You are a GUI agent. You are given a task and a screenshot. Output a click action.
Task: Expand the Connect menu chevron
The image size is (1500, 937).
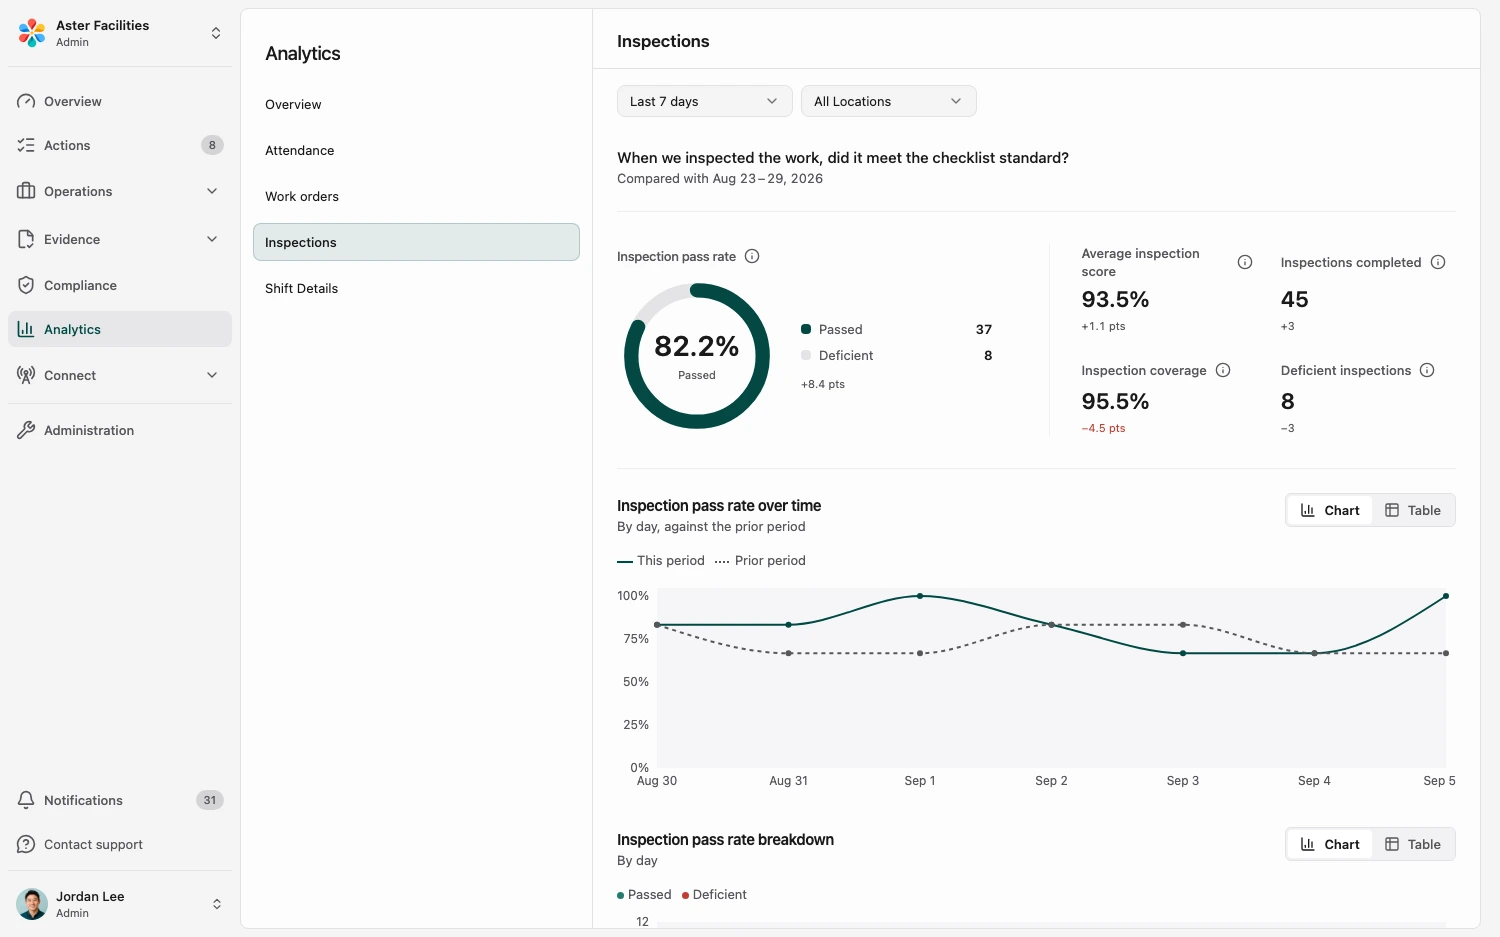click(212, 375)
